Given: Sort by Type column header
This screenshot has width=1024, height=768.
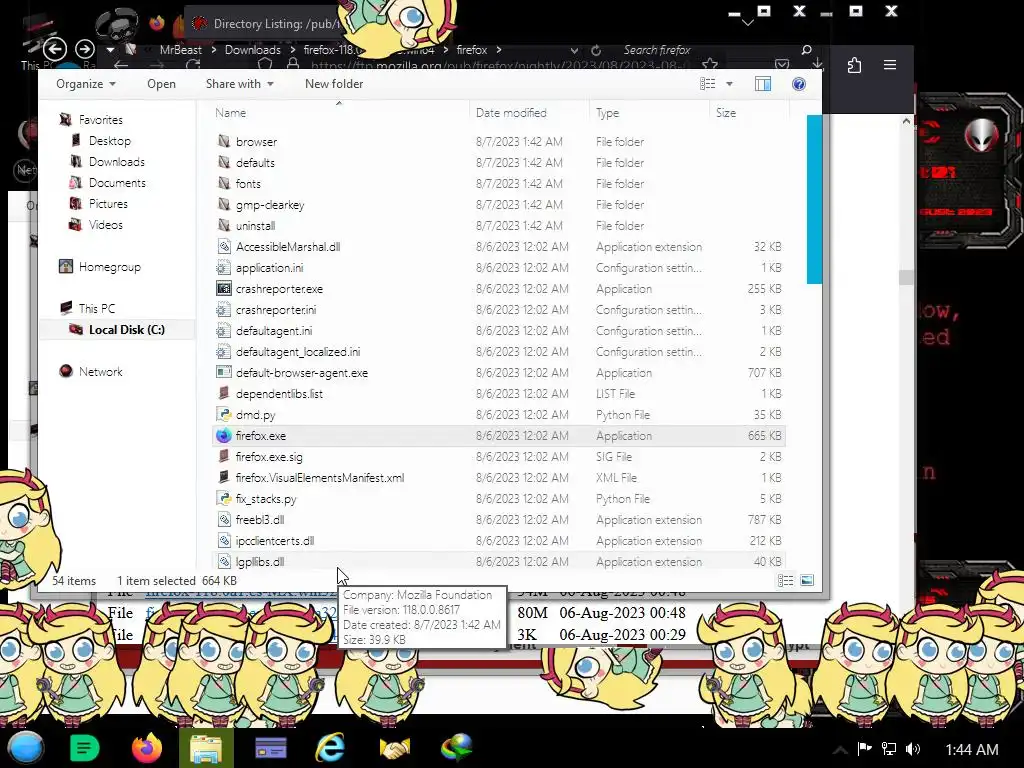Looking at the screenshot, I should [x=607, y=112].
